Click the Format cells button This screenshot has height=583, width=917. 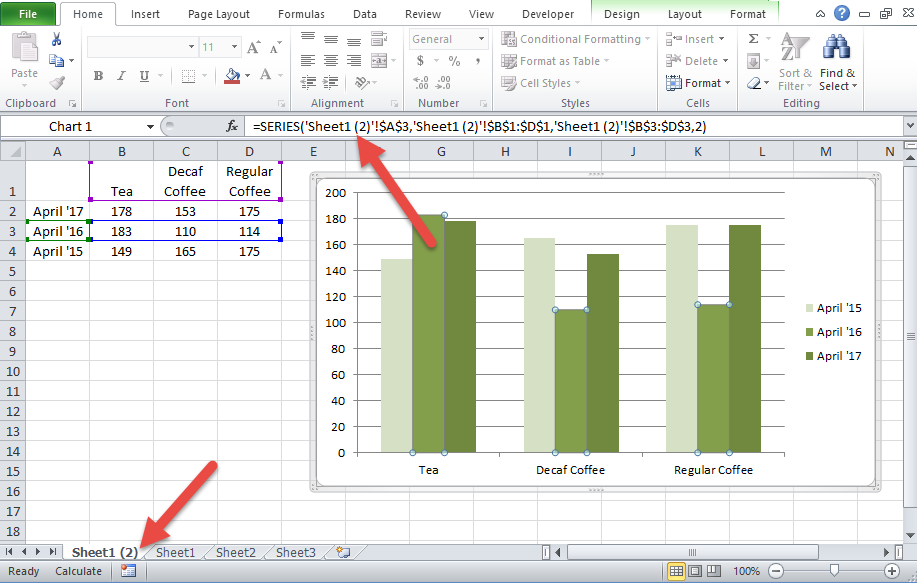(698, 83)
